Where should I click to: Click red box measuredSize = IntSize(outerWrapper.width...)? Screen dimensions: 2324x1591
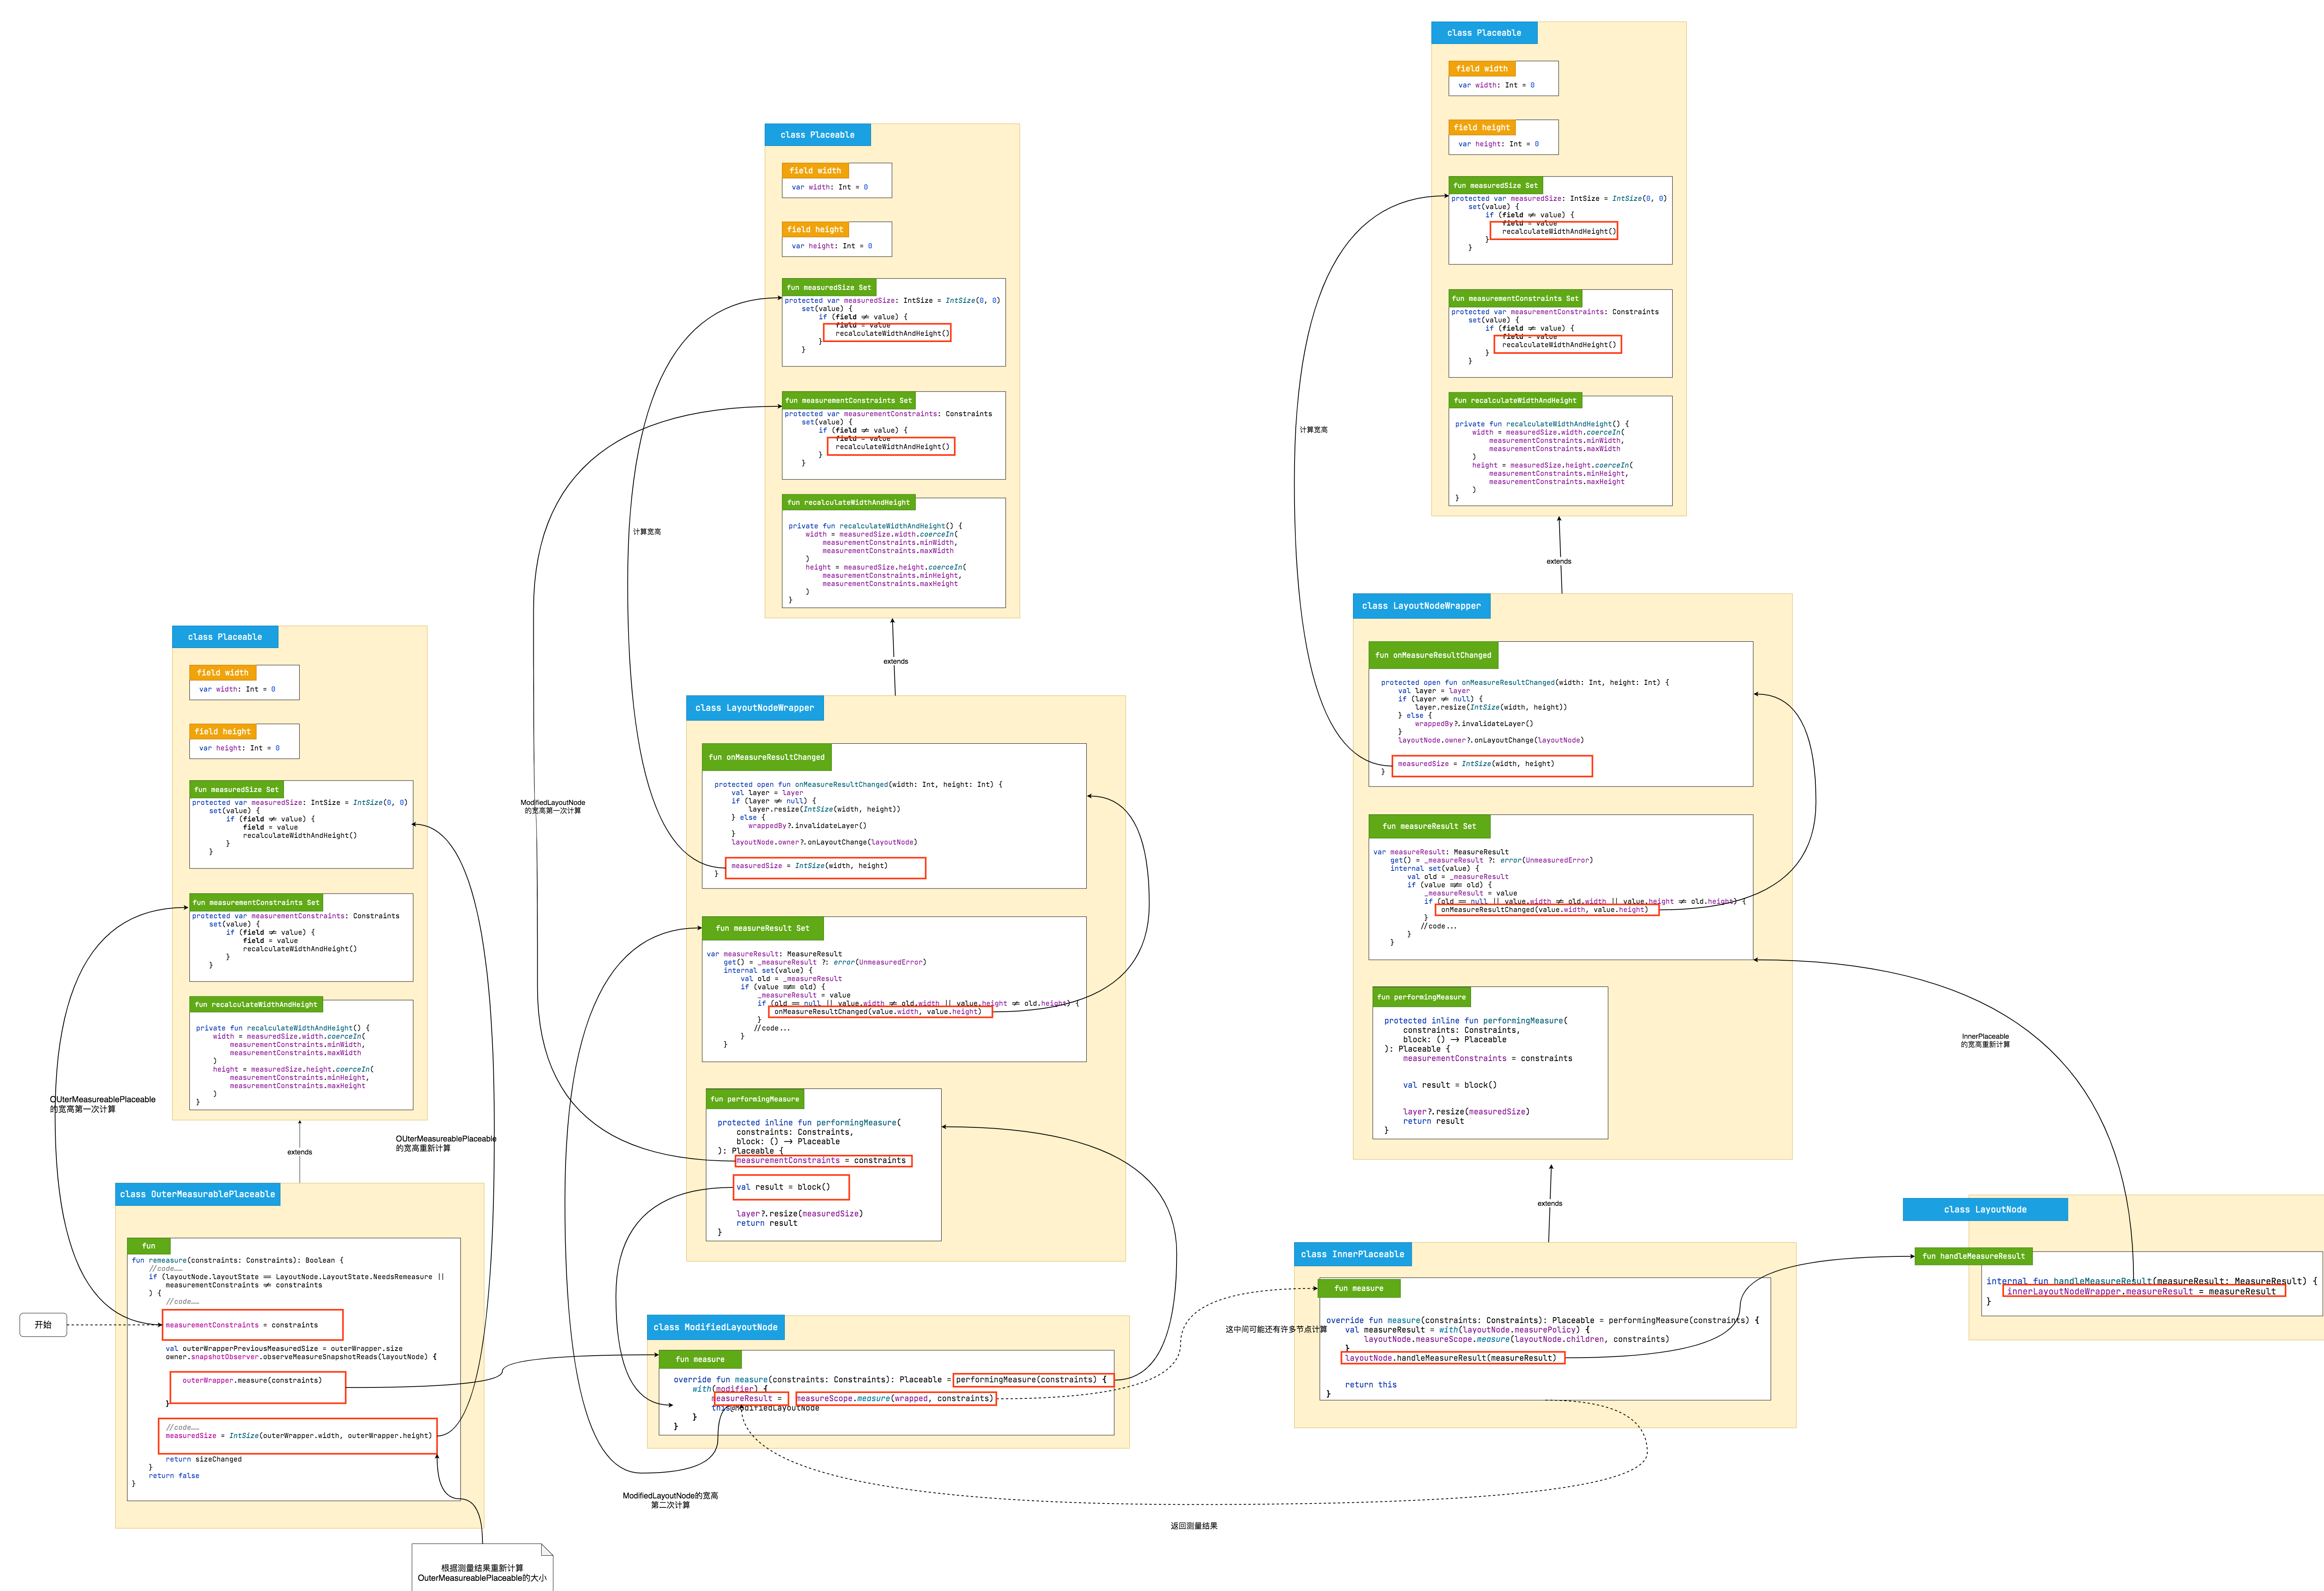pyautogui.click(x=298, y=1436)
